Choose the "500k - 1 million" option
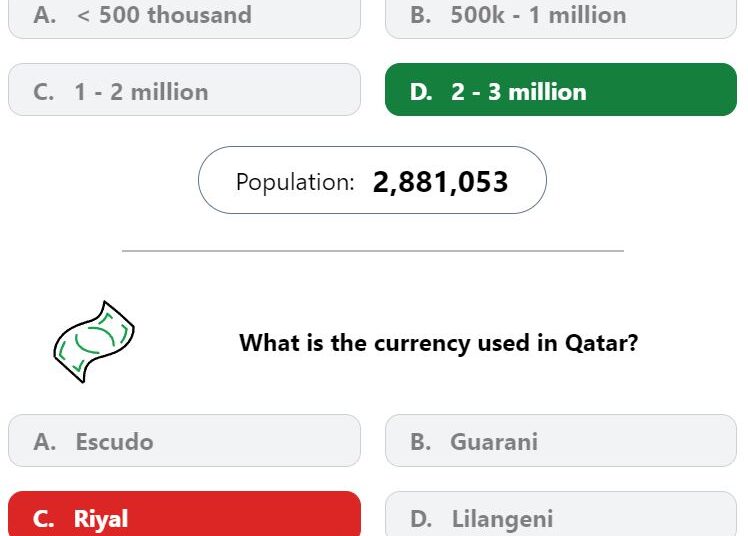Image resolution: width=748 pixels, height=536 pixels. [x=561, y=18]
